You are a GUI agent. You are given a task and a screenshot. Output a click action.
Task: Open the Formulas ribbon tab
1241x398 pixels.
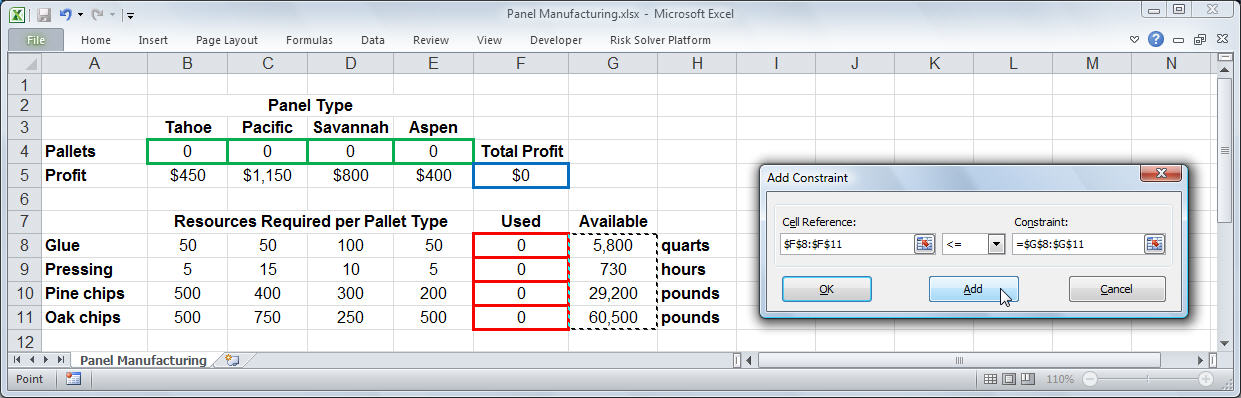pos(309,40)
